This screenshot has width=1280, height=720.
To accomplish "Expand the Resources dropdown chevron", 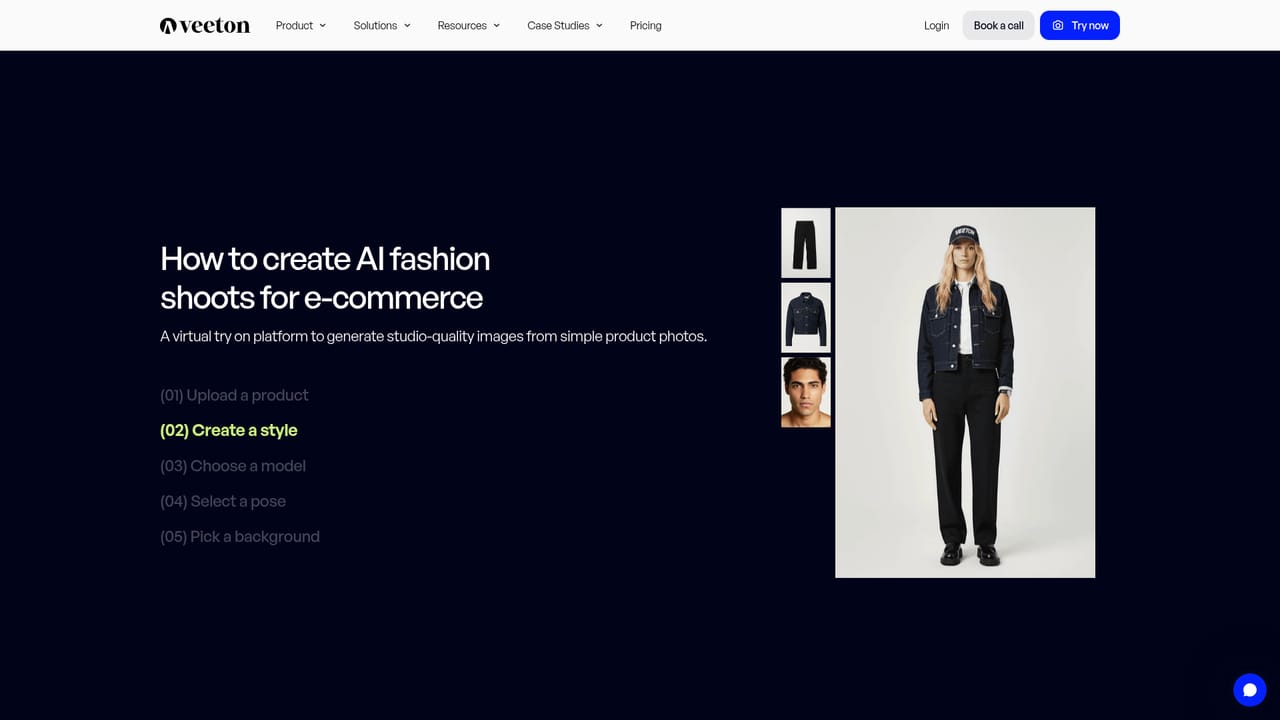I will pyautogui.click(x=497, y=26).
